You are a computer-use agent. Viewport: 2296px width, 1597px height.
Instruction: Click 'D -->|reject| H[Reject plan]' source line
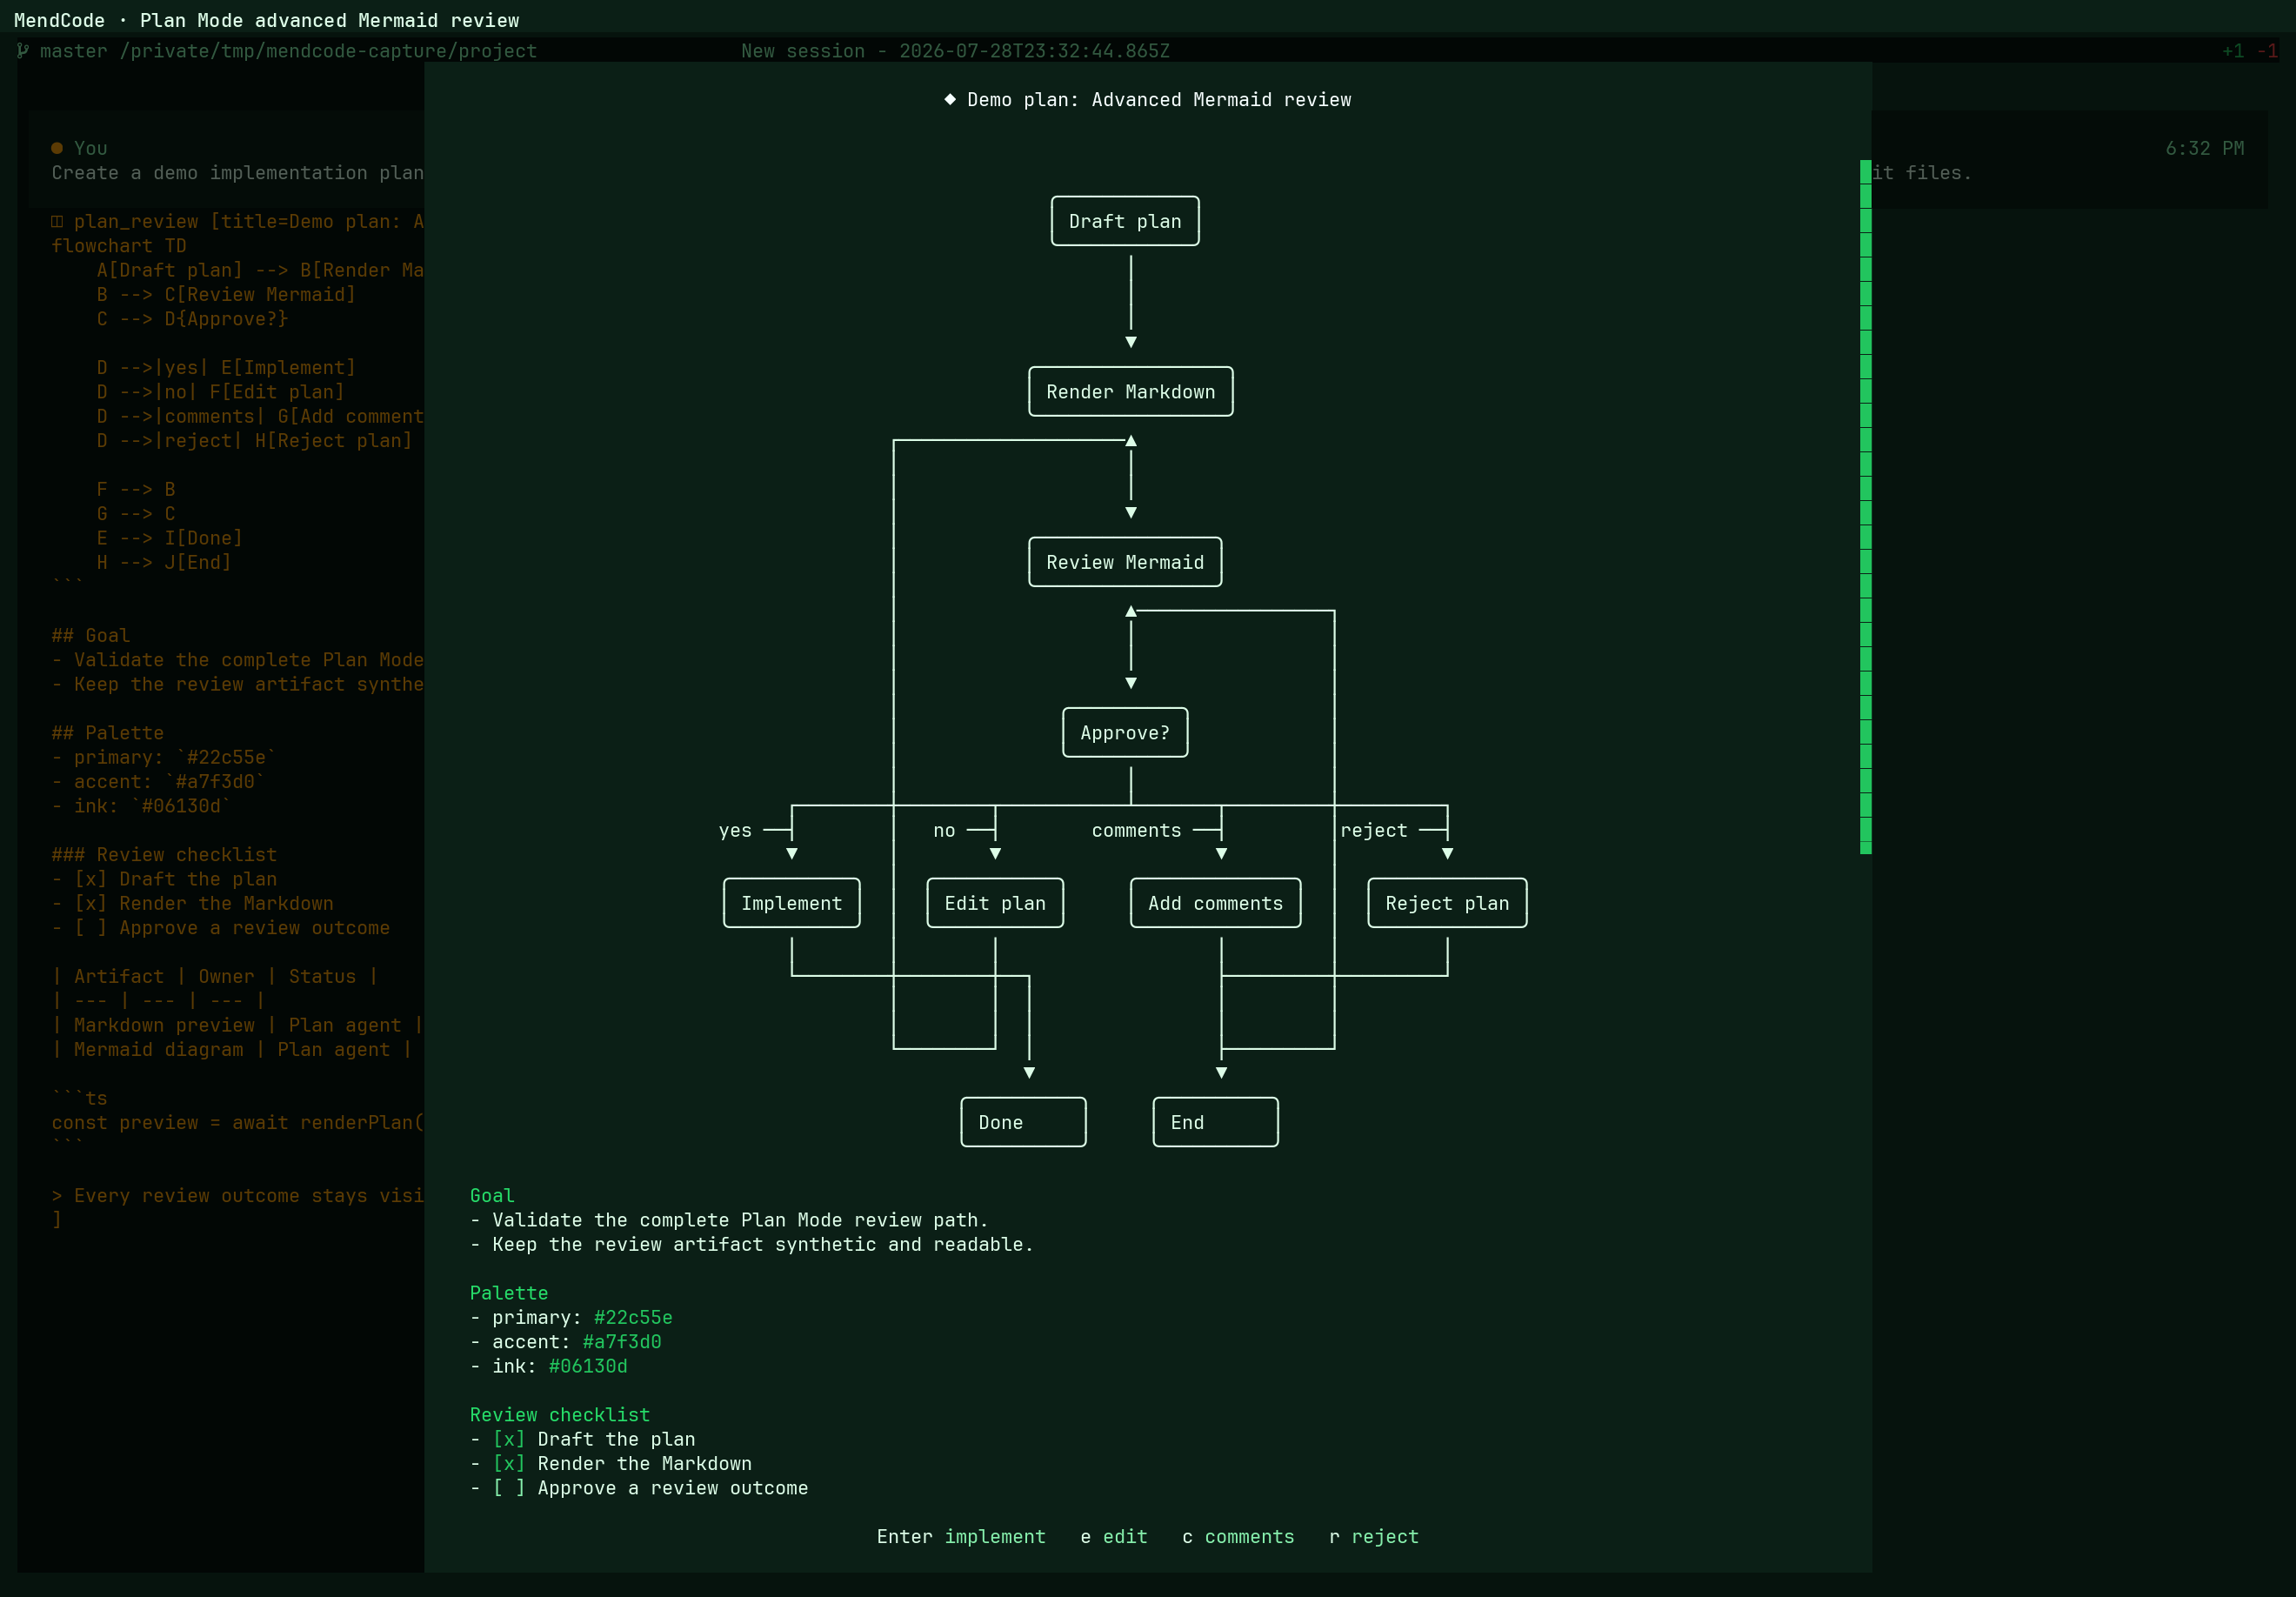tap(254, 441)
